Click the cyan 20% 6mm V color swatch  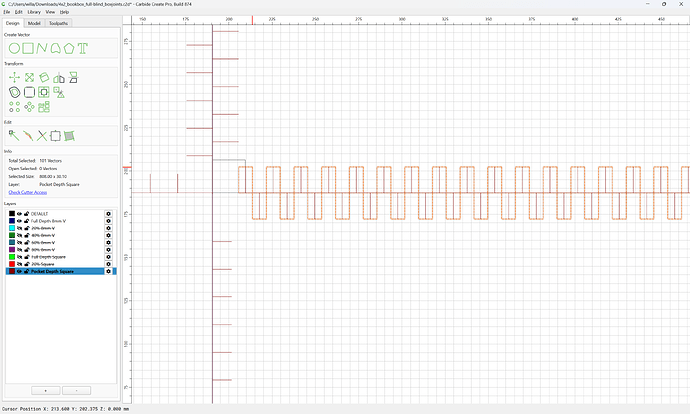[12, 228]
